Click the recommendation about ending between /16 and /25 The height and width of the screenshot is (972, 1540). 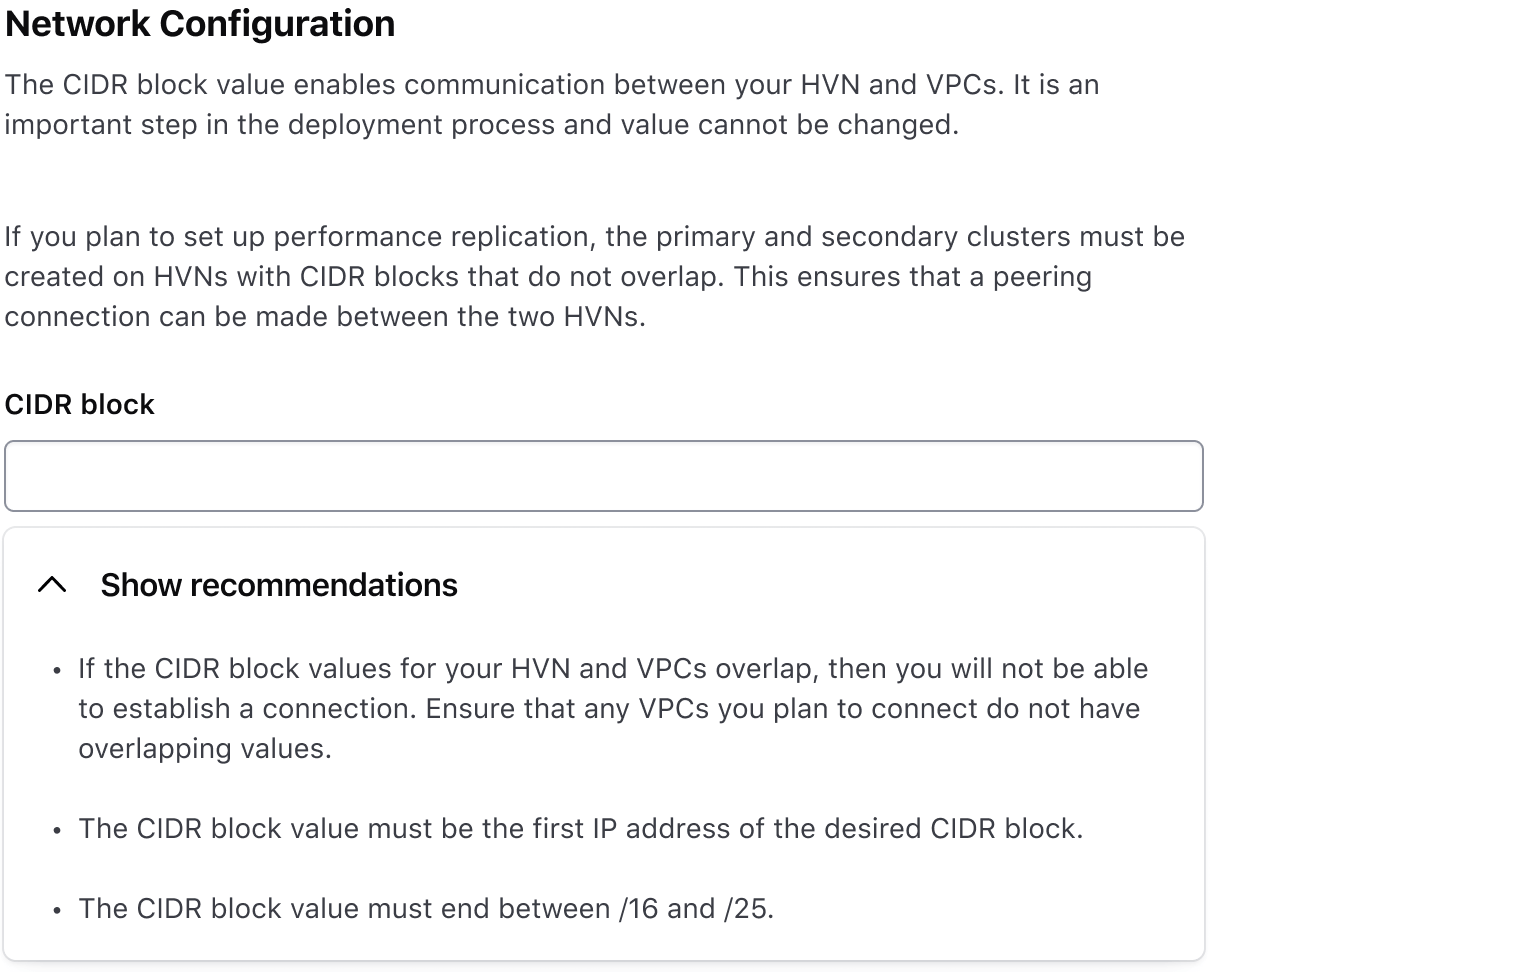[x=426, y=908]
